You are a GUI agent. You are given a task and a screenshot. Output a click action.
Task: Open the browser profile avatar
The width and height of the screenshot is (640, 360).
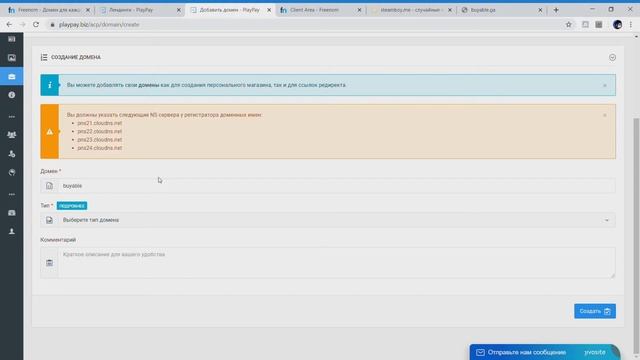pos(618,24)
